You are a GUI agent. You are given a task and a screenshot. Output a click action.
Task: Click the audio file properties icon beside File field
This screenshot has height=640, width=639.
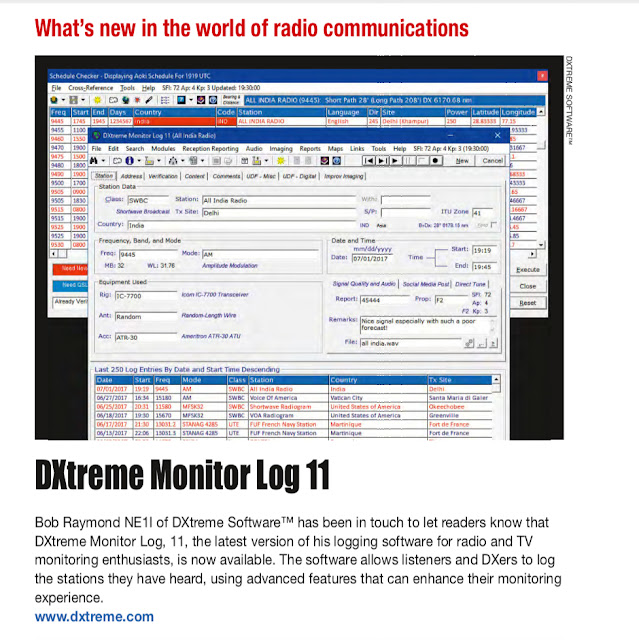click(469, 343)
